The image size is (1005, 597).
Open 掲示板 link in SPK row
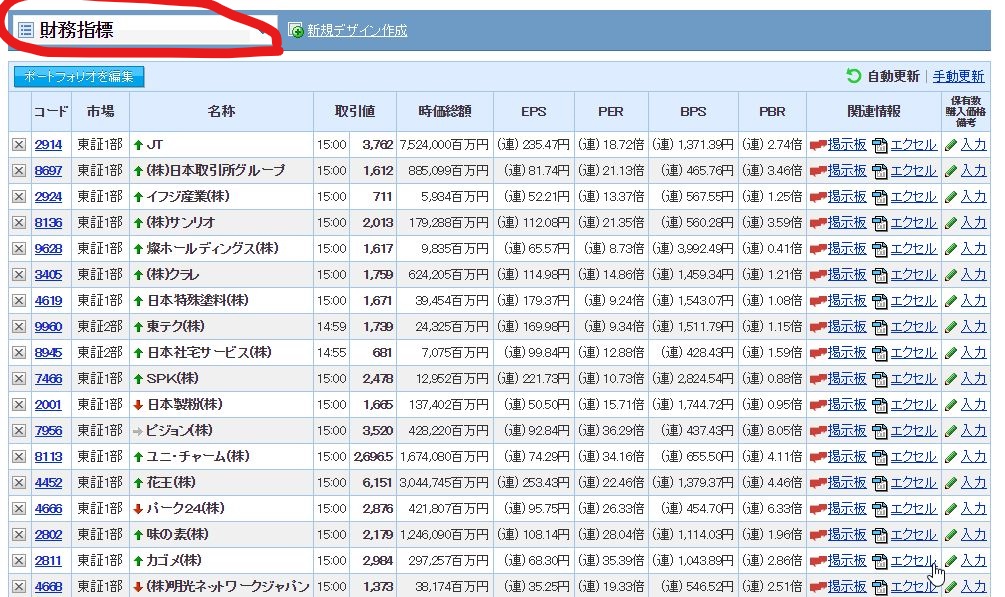click(x=847, y=378)
